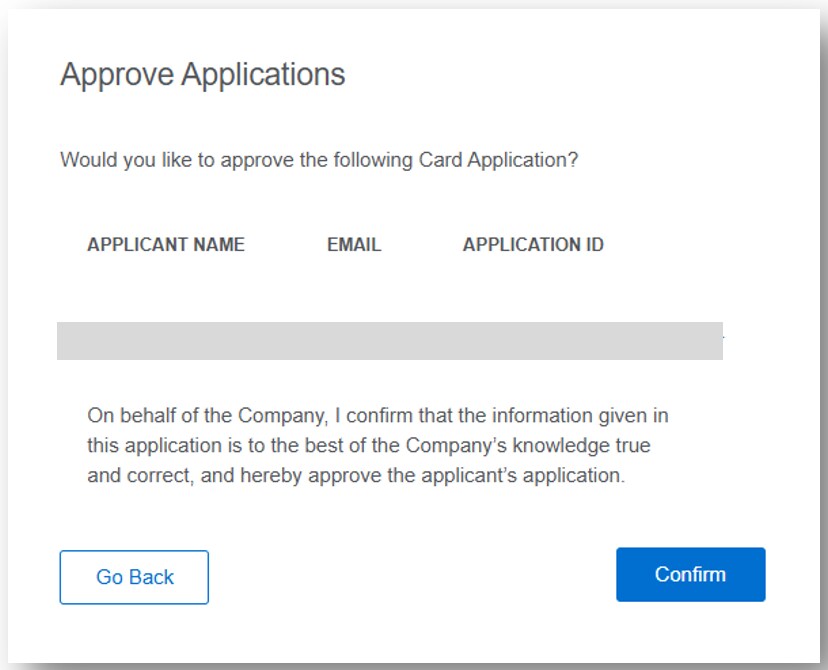The height and width of the screenshot is (670, 828).
Task: Click the redacted cell under EMAIL
Action: [354, 341]
